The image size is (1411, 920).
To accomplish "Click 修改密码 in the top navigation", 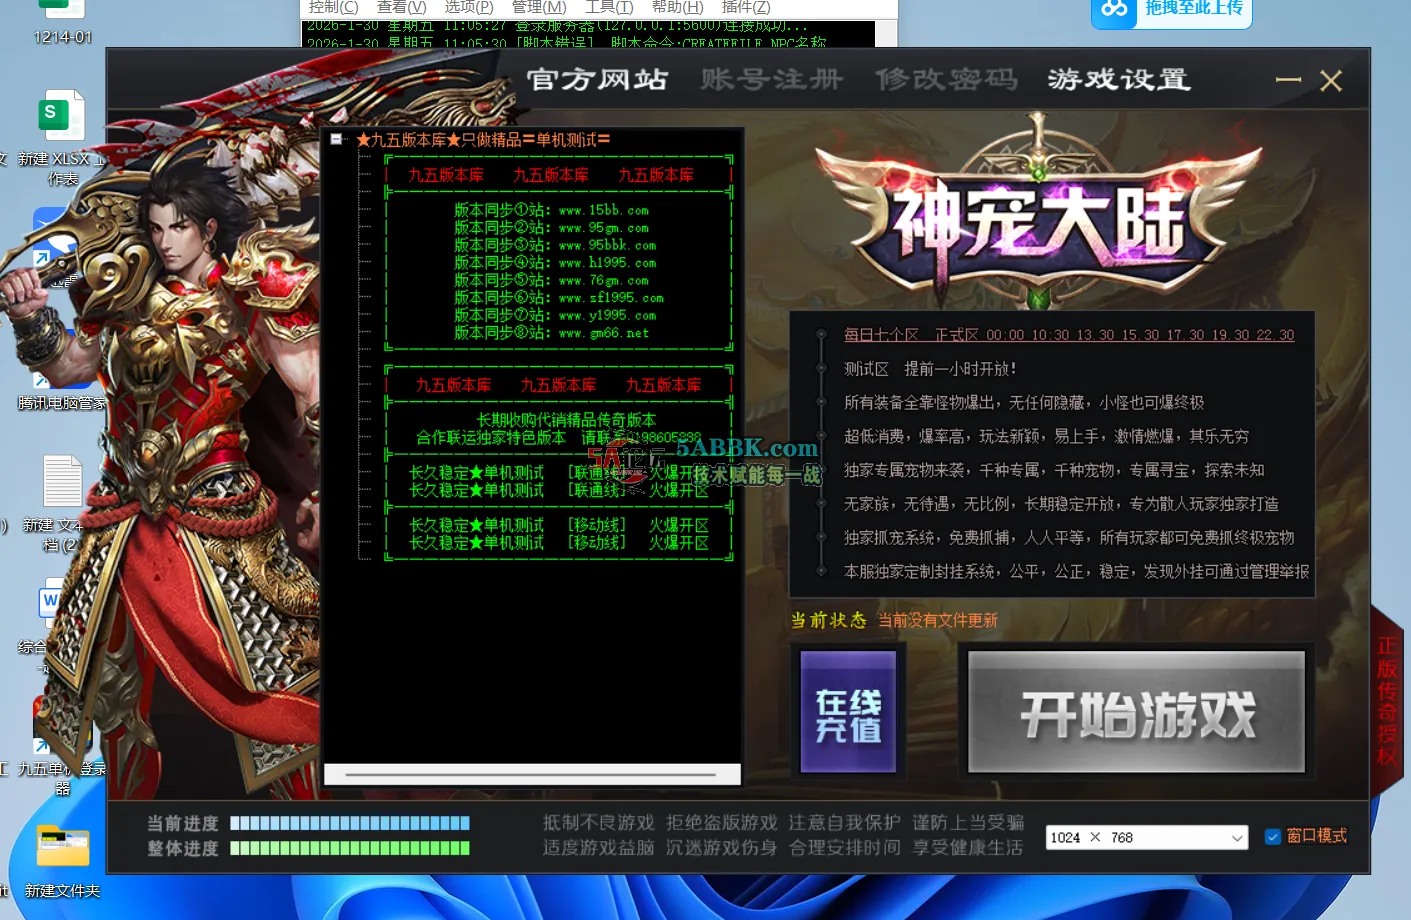I will point(946,80).
